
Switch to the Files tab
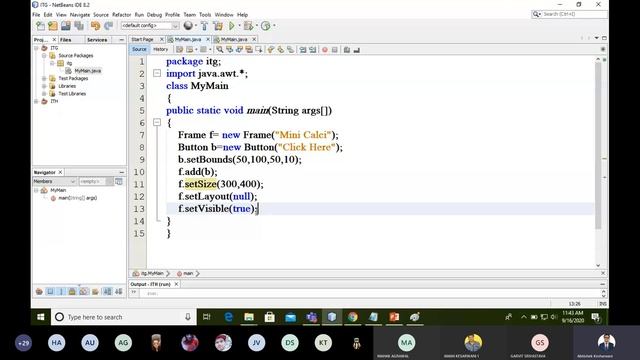point(65,40)
